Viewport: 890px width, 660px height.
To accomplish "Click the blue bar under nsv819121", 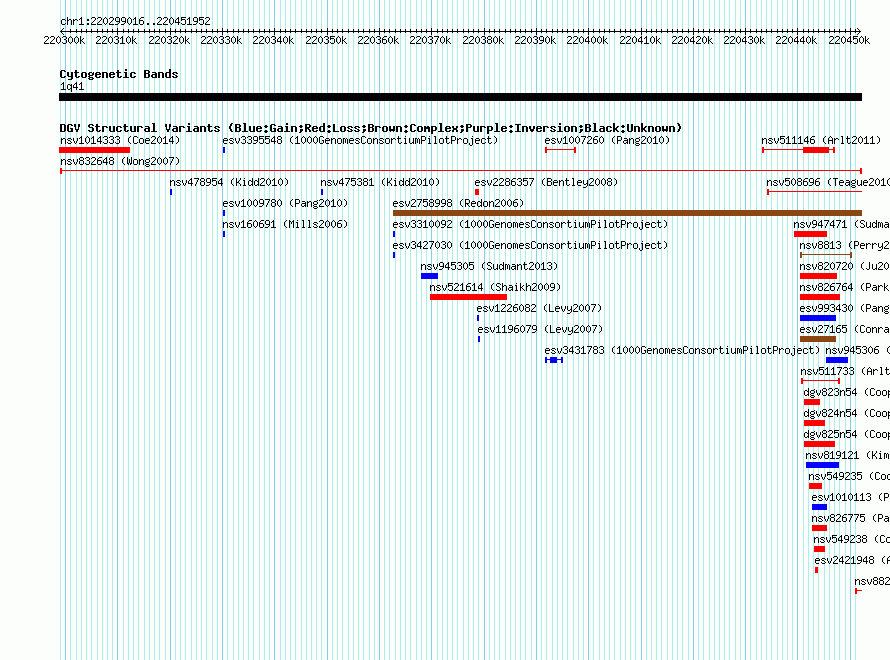I will point(822,465).
